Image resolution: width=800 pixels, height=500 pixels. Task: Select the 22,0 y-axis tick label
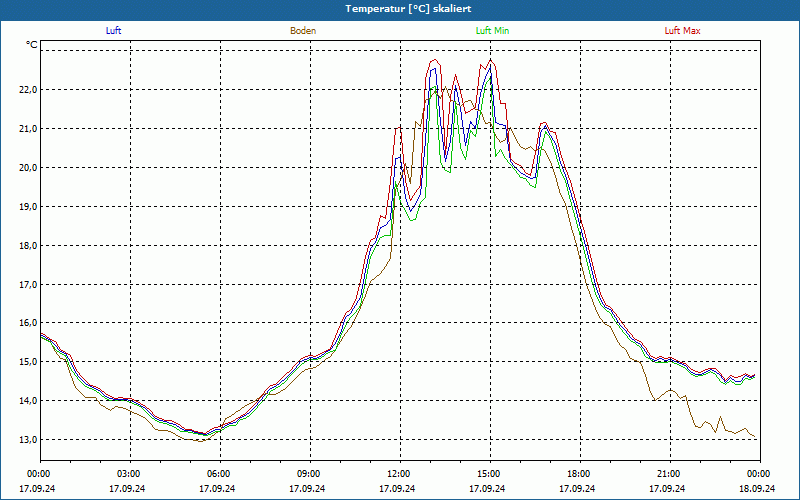pyautogui.click(x=26, y=90)
